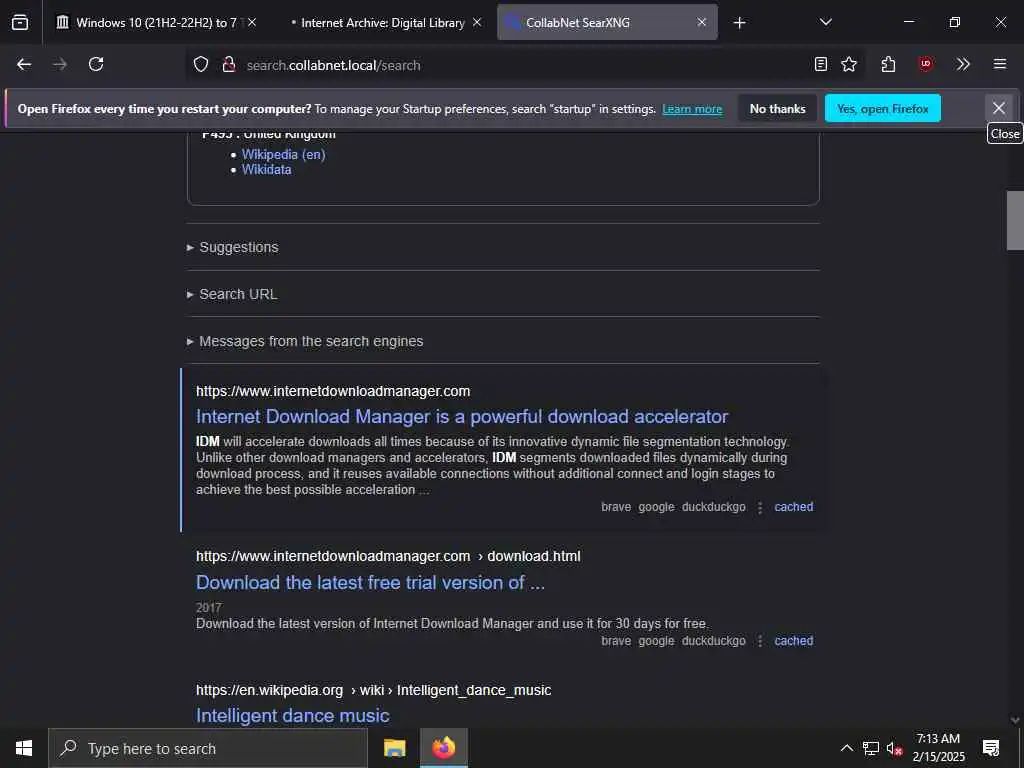The image size is (1024, 768).
Task: Expand the Suggestions section
Action: pos(232,247)
